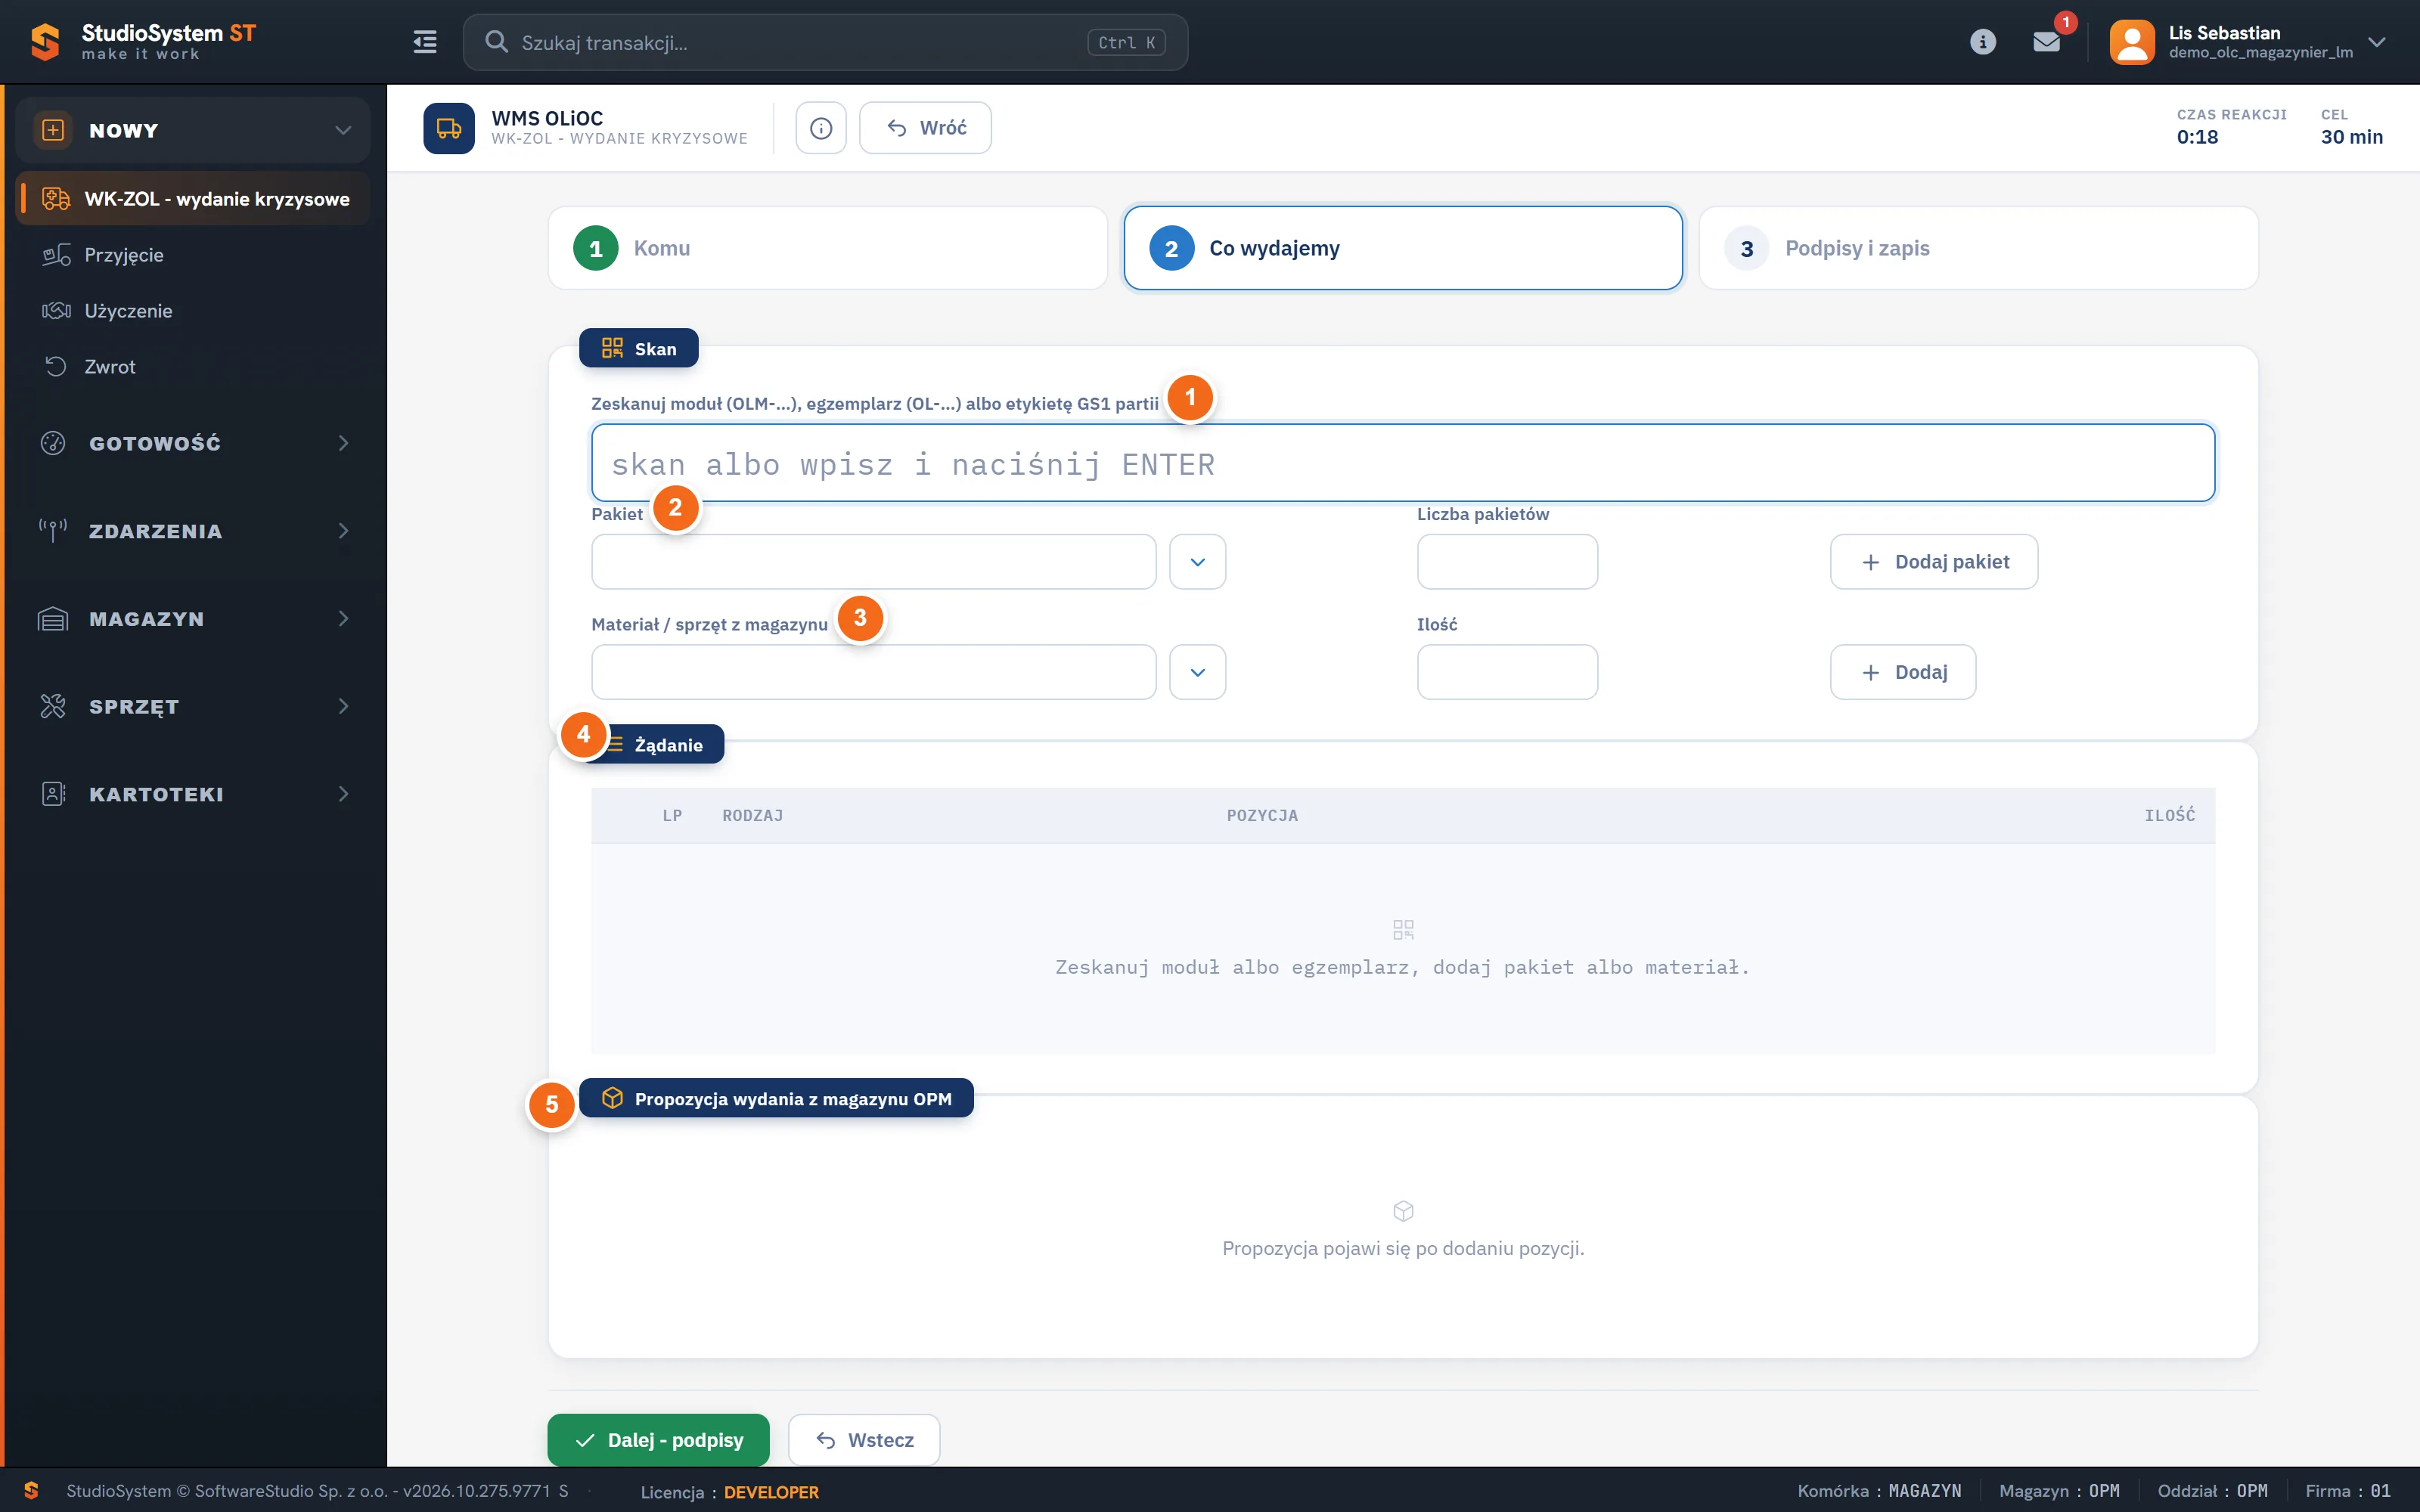The width and height of the screenshot is (2420, 1512).
Task: Open the Materiał / sprzęt dropdown arrow
Action: (1197, 672)
